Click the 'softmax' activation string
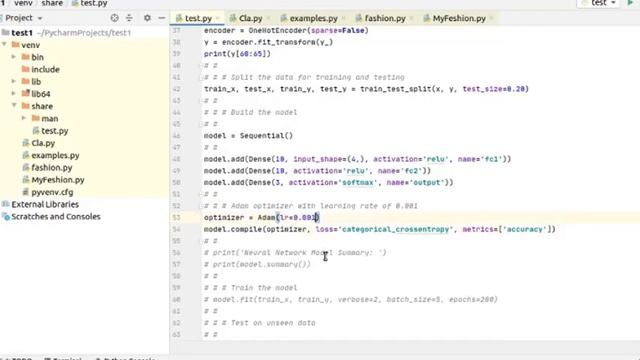This screenshot has height=360, width=640. 358,182
